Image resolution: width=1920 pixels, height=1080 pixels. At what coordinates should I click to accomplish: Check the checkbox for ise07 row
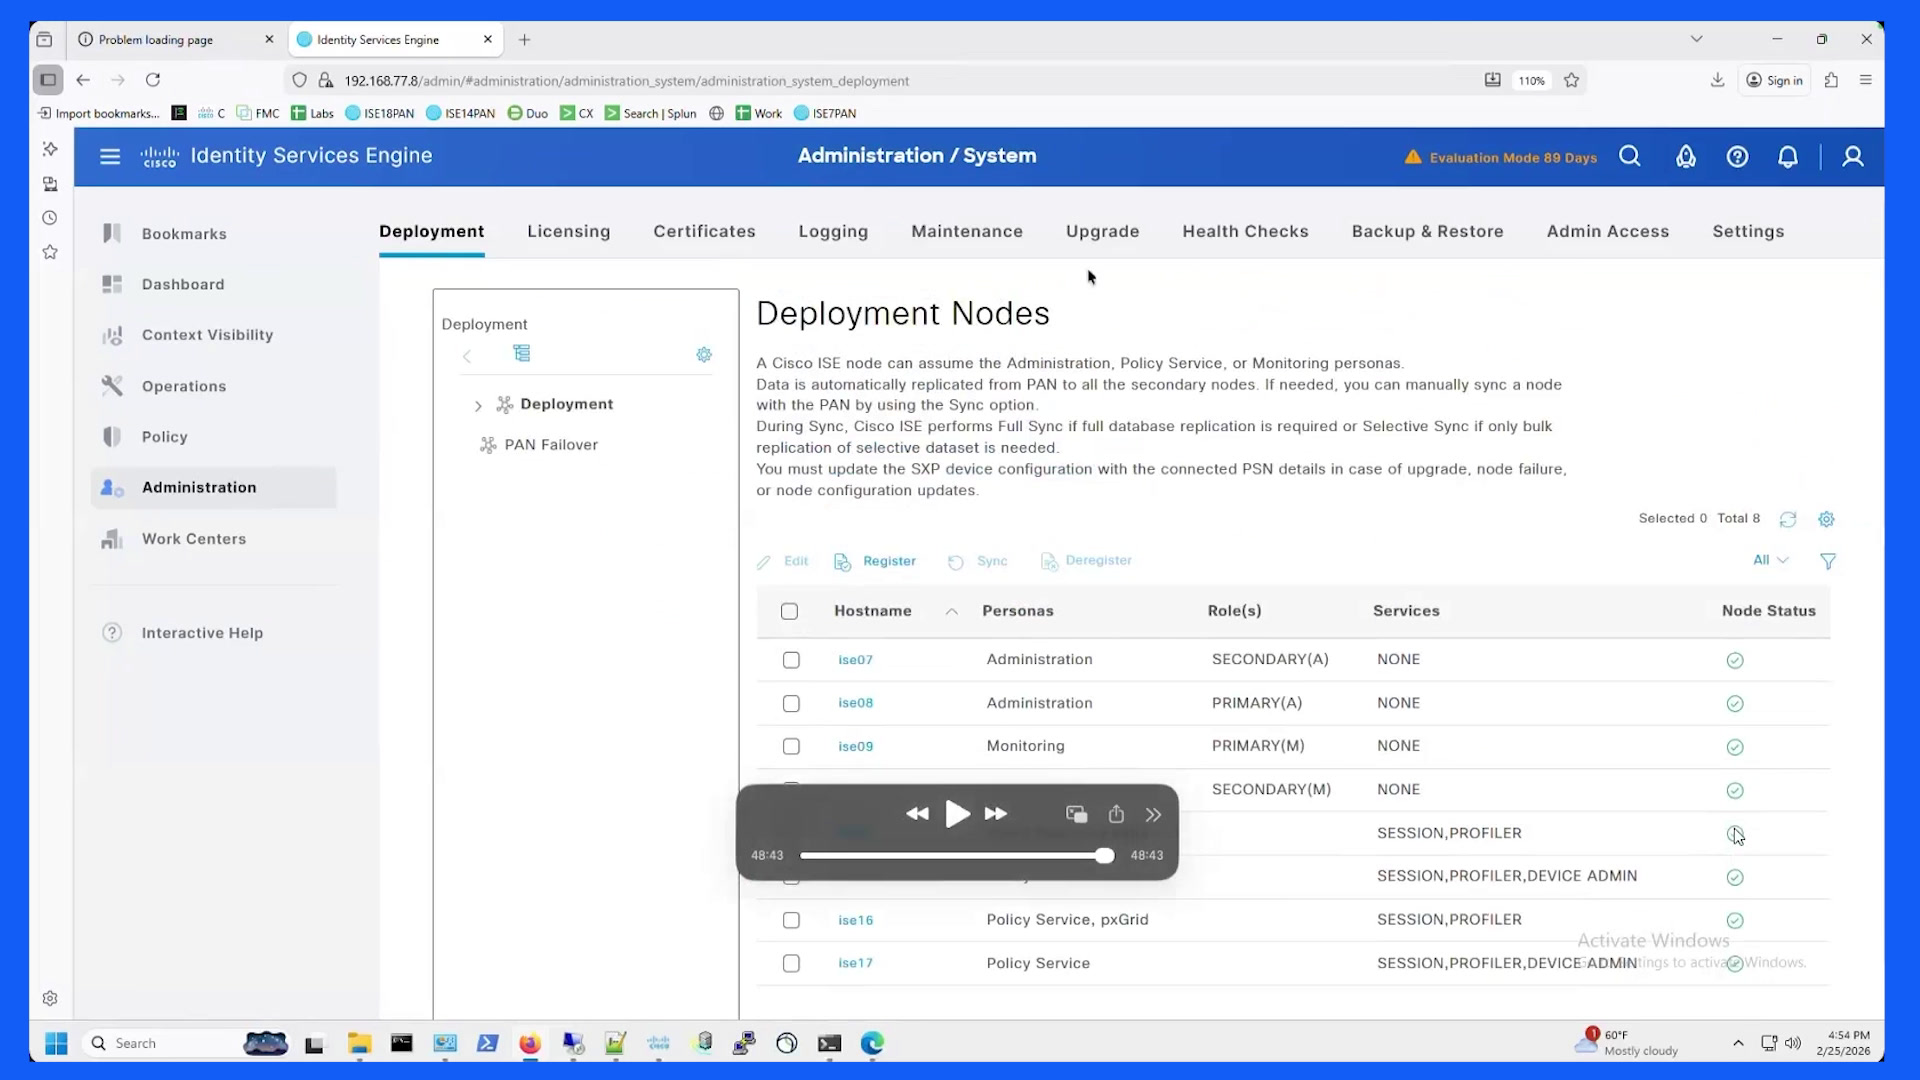pos(791,660)
